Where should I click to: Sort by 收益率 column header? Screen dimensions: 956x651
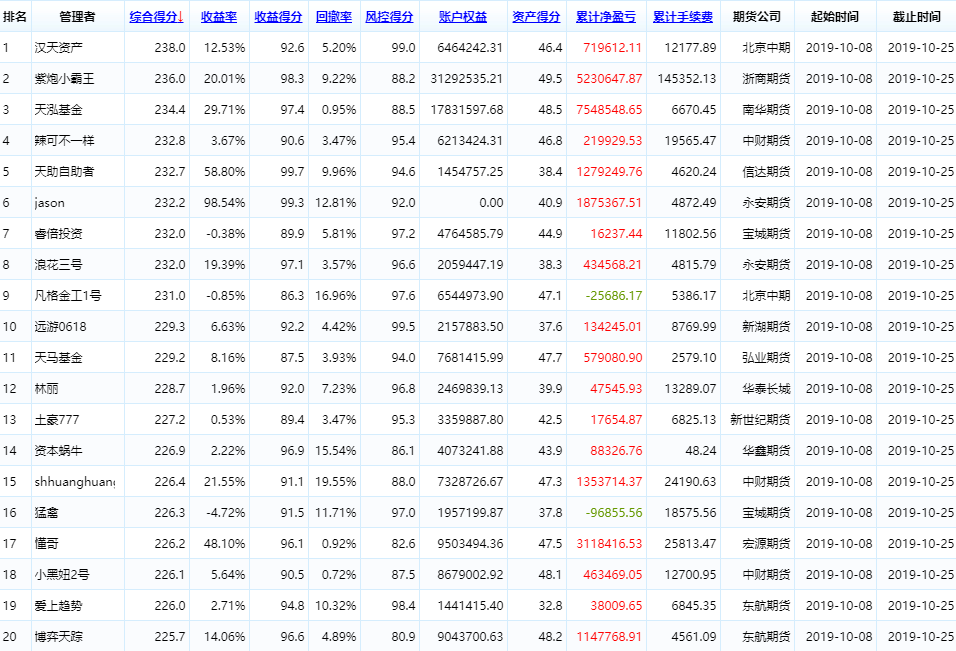pyautogui.click(x=219, y=17)
